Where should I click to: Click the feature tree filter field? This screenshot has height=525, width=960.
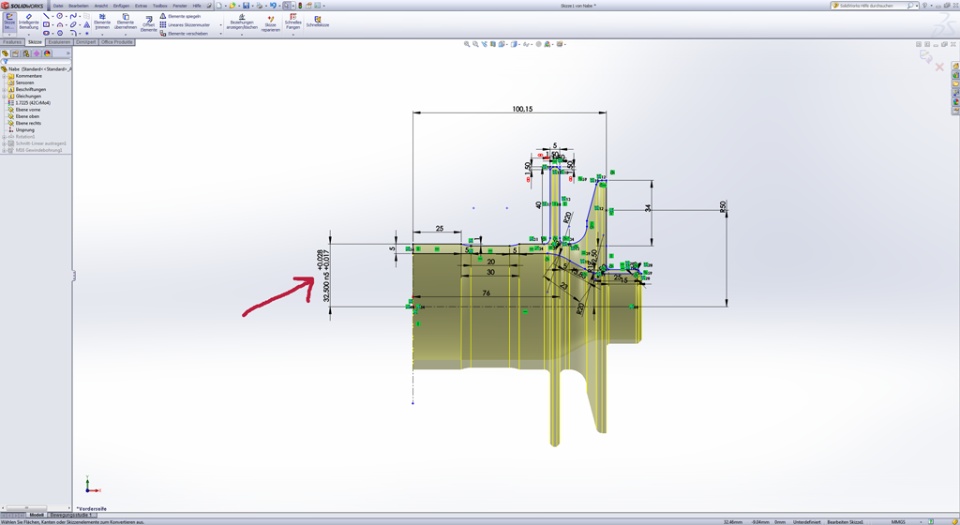click(36, 61)
